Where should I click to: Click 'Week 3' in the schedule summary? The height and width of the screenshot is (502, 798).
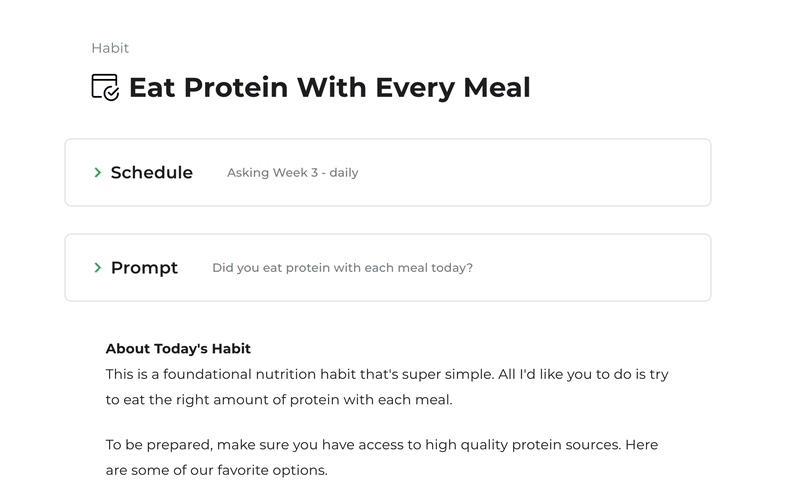(295, 173)
